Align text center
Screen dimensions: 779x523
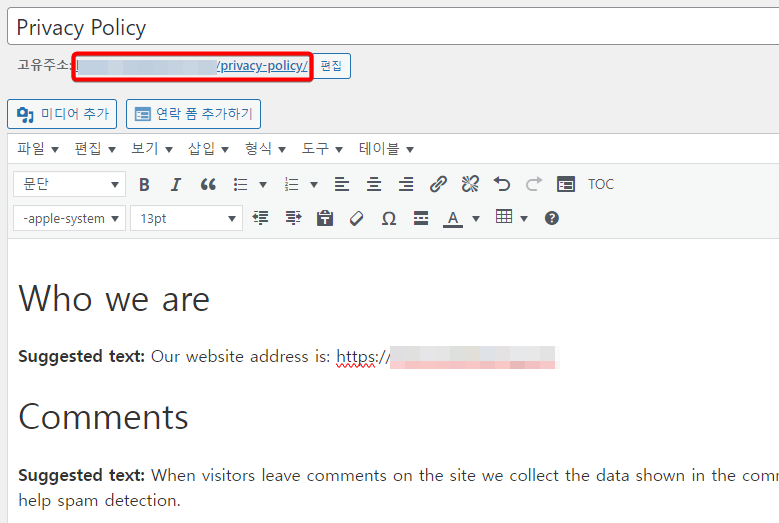click(374, 185)
